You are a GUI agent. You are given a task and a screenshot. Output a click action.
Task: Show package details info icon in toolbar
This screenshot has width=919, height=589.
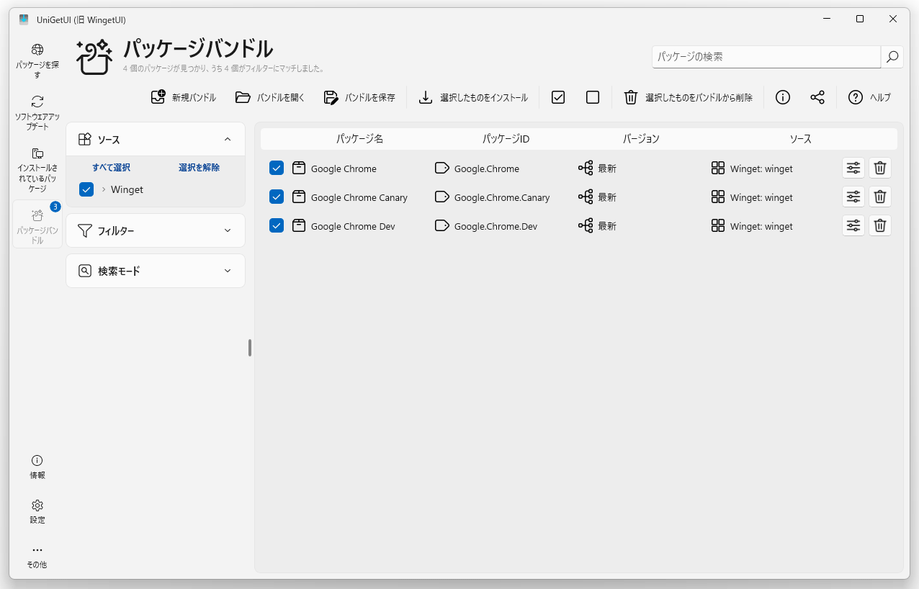(x=782, y=97)
